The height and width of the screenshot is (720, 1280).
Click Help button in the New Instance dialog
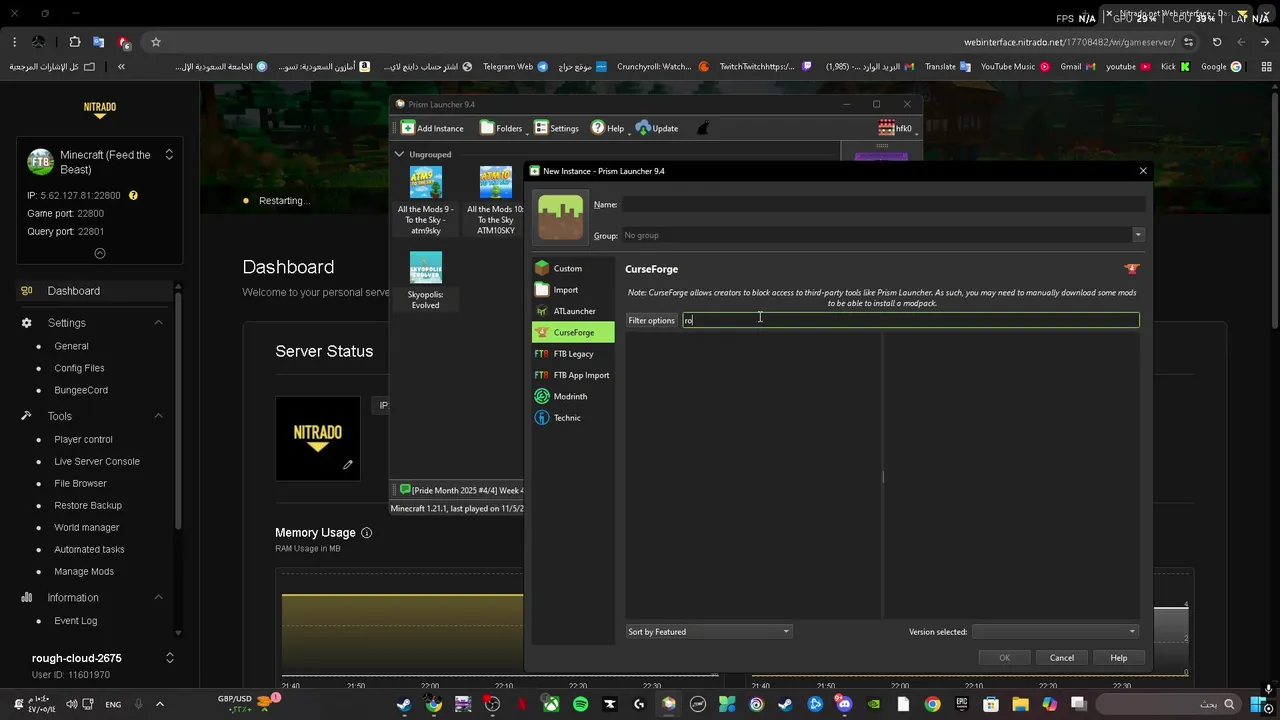pos(1118,658)
